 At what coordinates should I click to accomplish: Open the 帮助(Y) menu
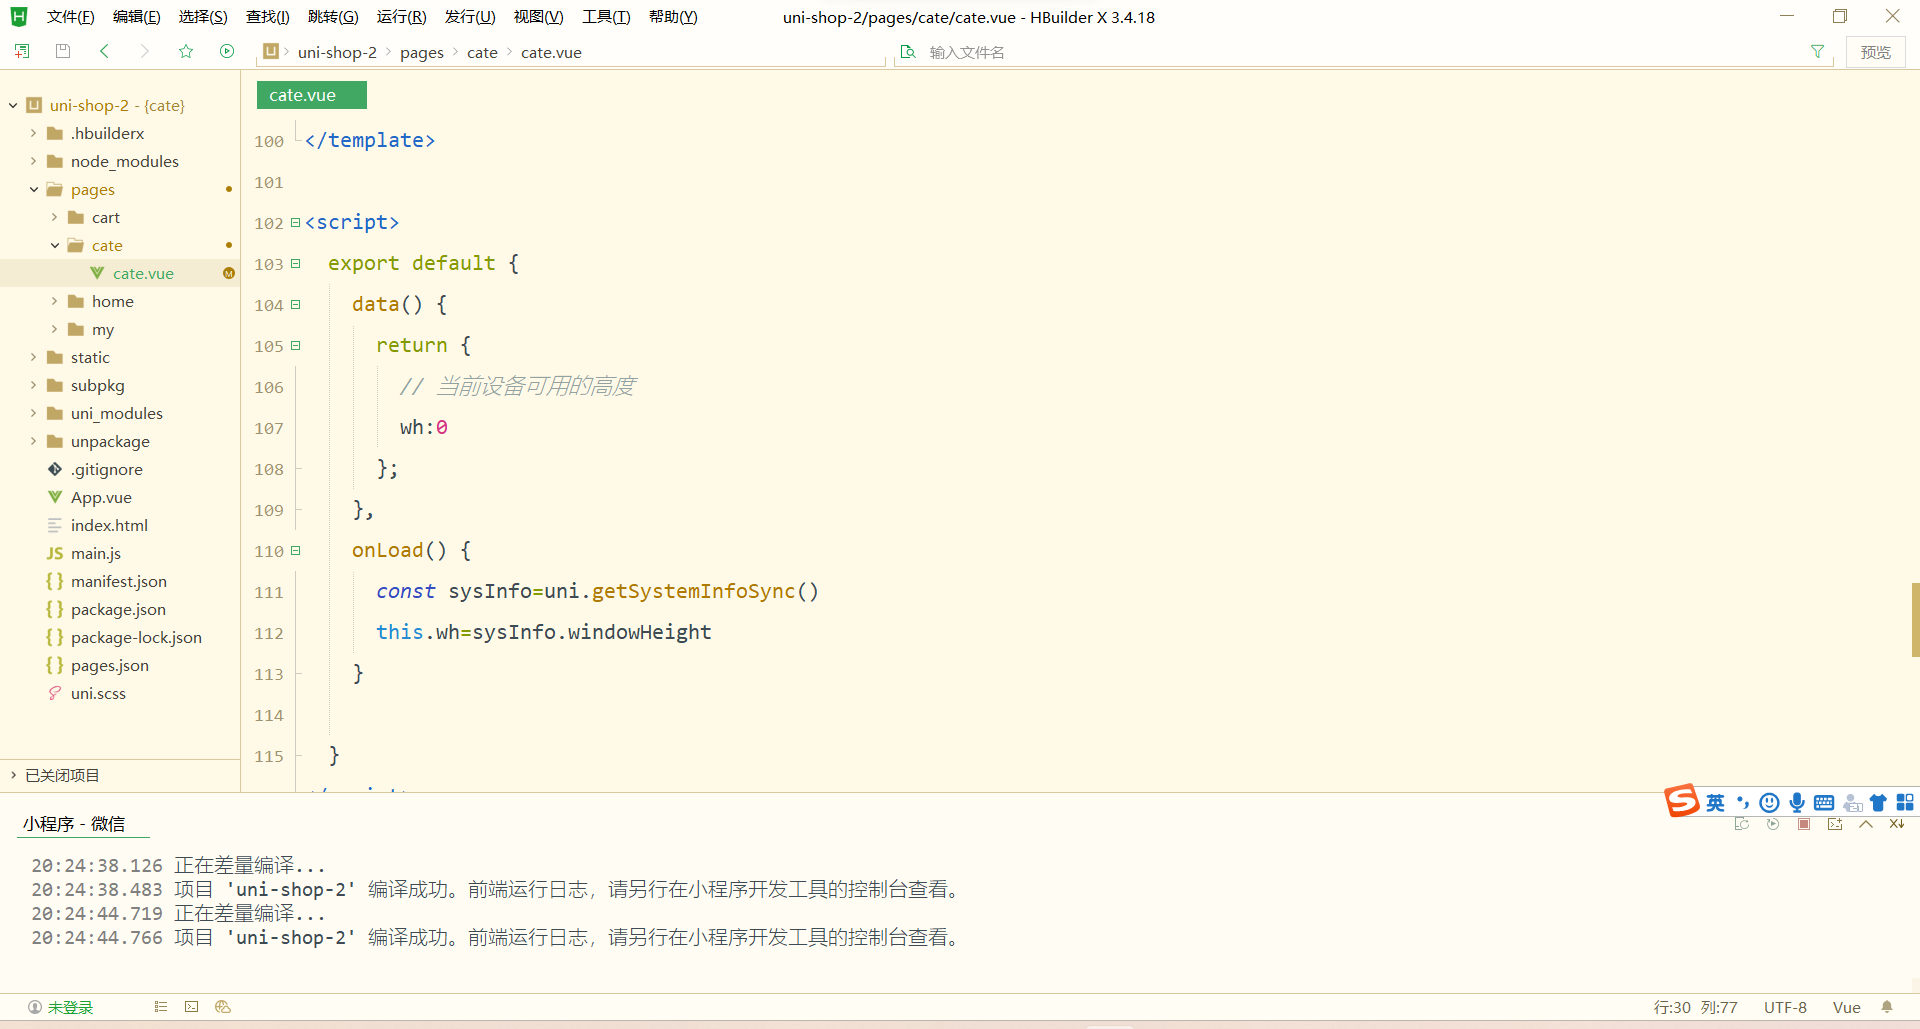click(673, 17)
